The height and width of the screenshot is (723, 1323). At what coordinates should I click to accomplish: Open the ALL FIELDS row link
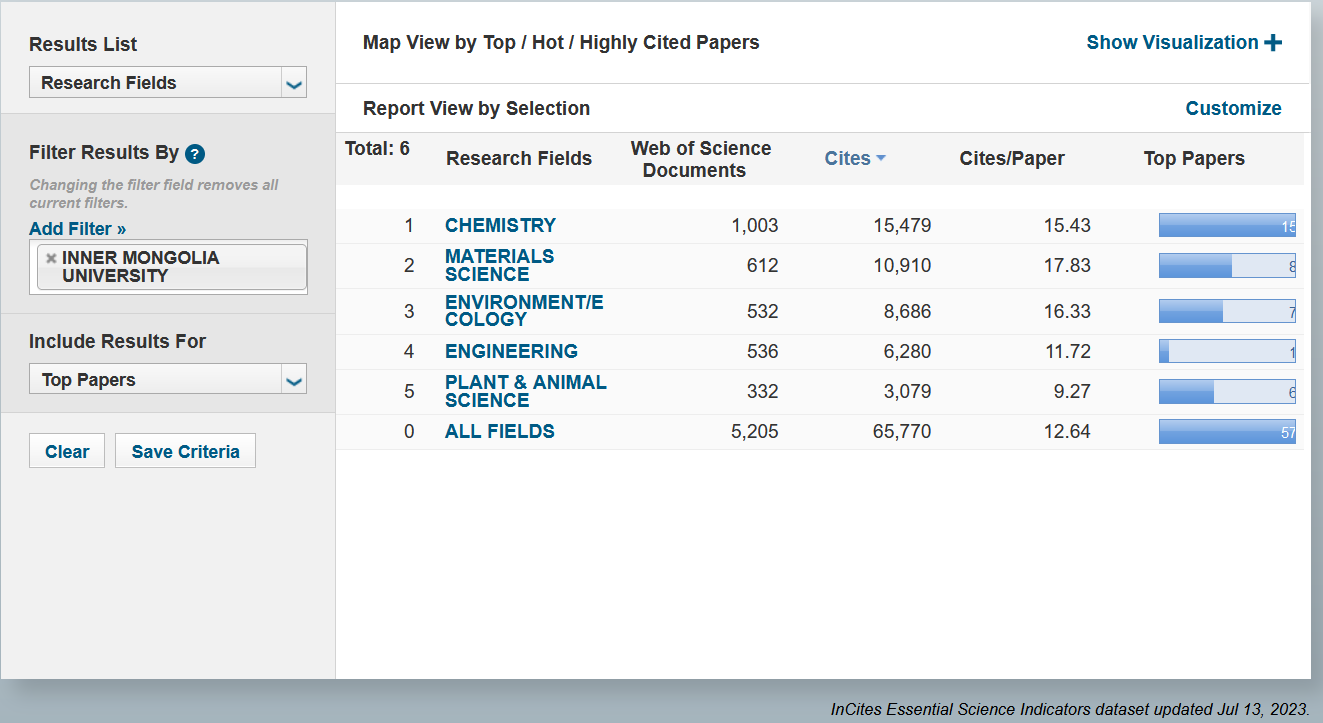[x=499, y=432]
